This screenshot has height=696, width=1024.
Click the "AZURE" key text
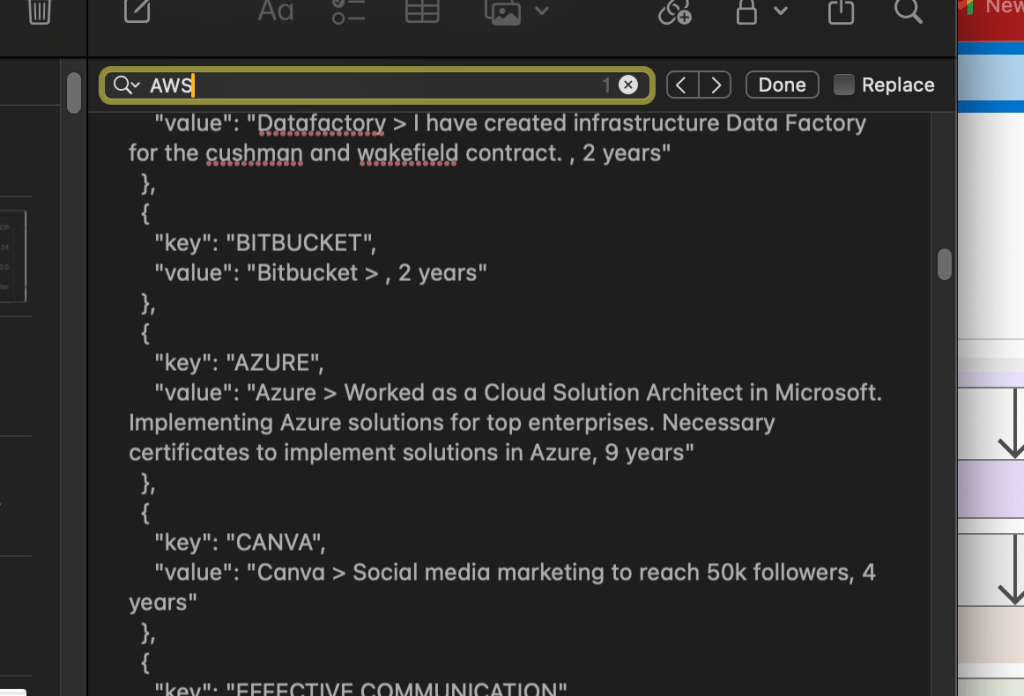click(x=274, y=362)
